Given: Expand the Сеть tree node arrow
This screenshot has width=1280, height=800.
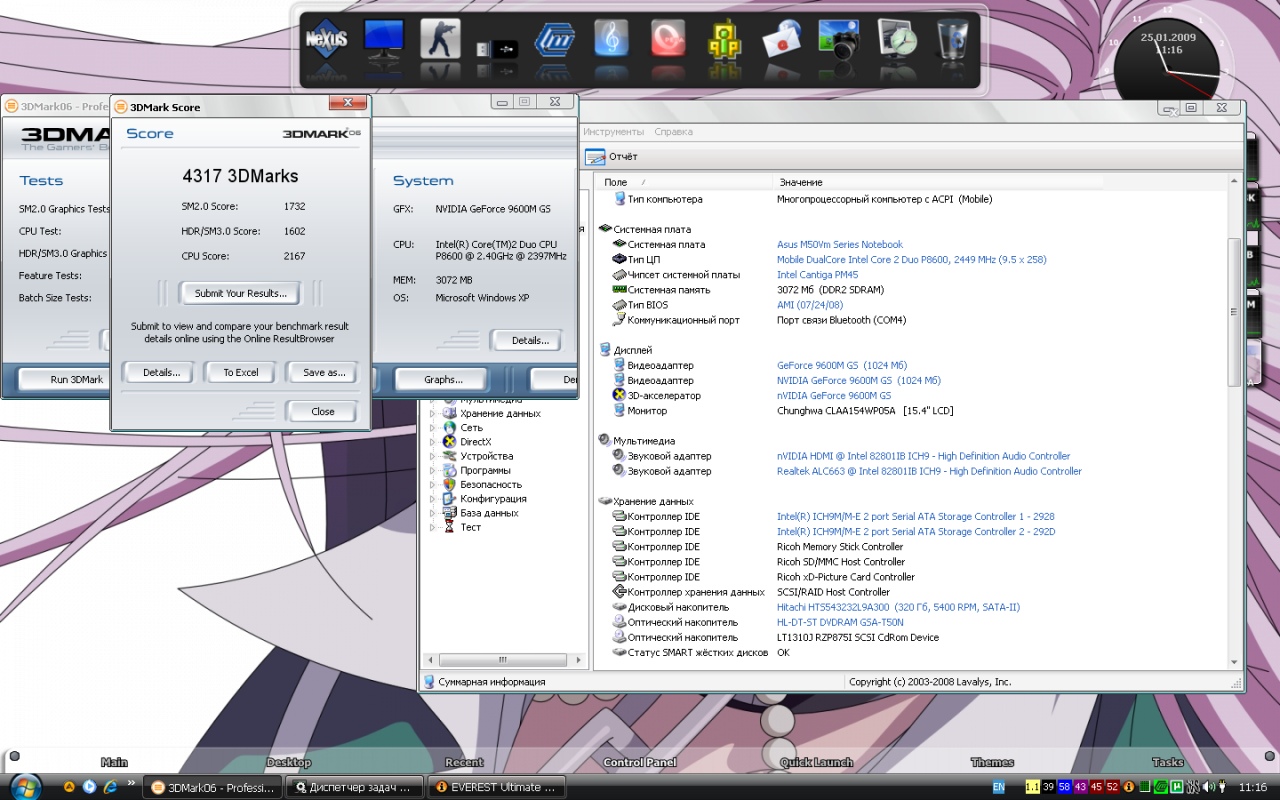Looking at the screenshot, I should (433, 428).
